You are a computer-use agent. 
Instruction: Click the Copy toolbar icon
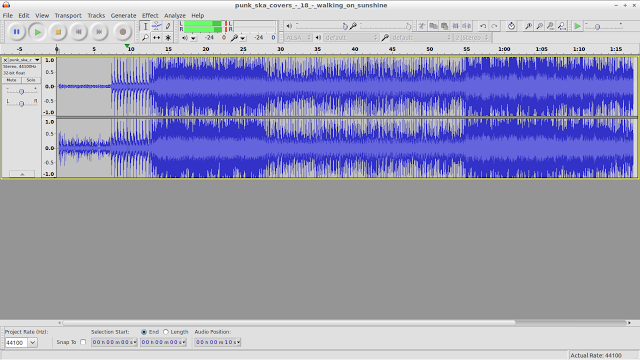coord(433,26)
